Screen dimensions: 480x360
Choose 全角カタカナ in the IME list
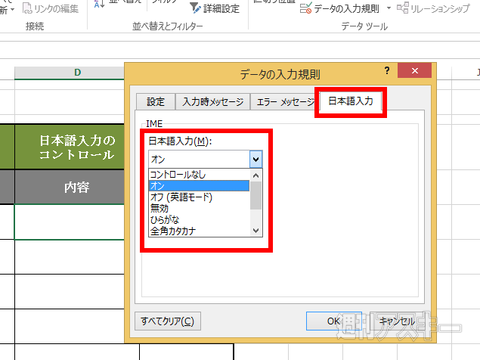199,231
